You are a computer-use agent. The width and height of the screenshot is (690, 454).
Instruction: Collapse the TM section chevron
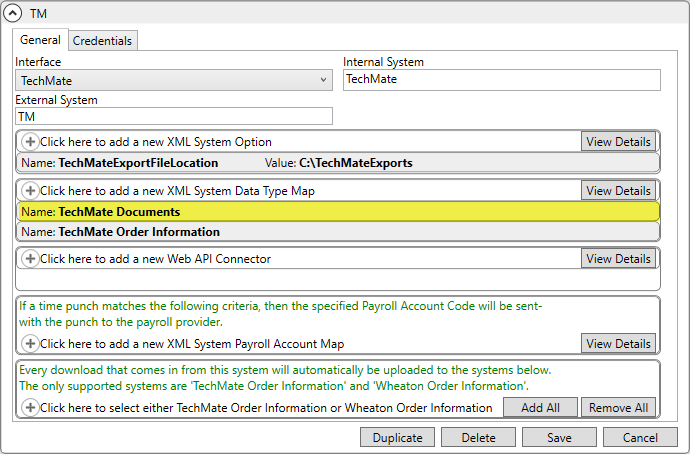(x=12, y=13)
